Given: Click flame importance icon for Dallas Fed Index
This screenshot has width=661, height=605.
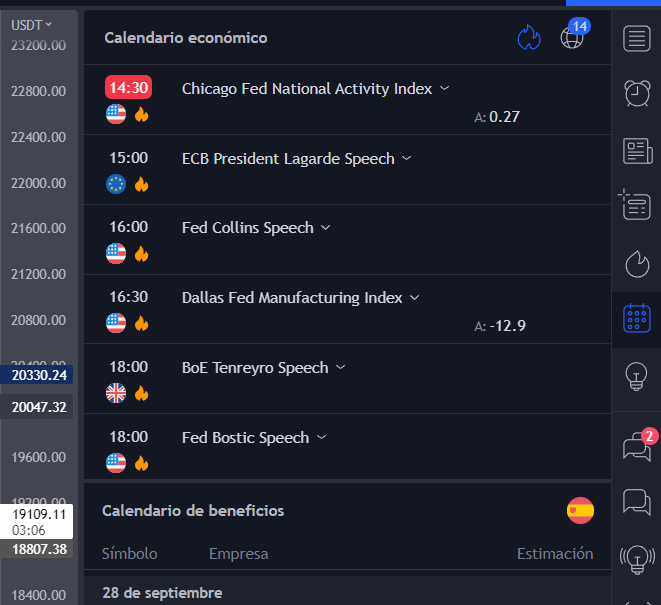Looking at the screenshot, I should coord(142,323).
